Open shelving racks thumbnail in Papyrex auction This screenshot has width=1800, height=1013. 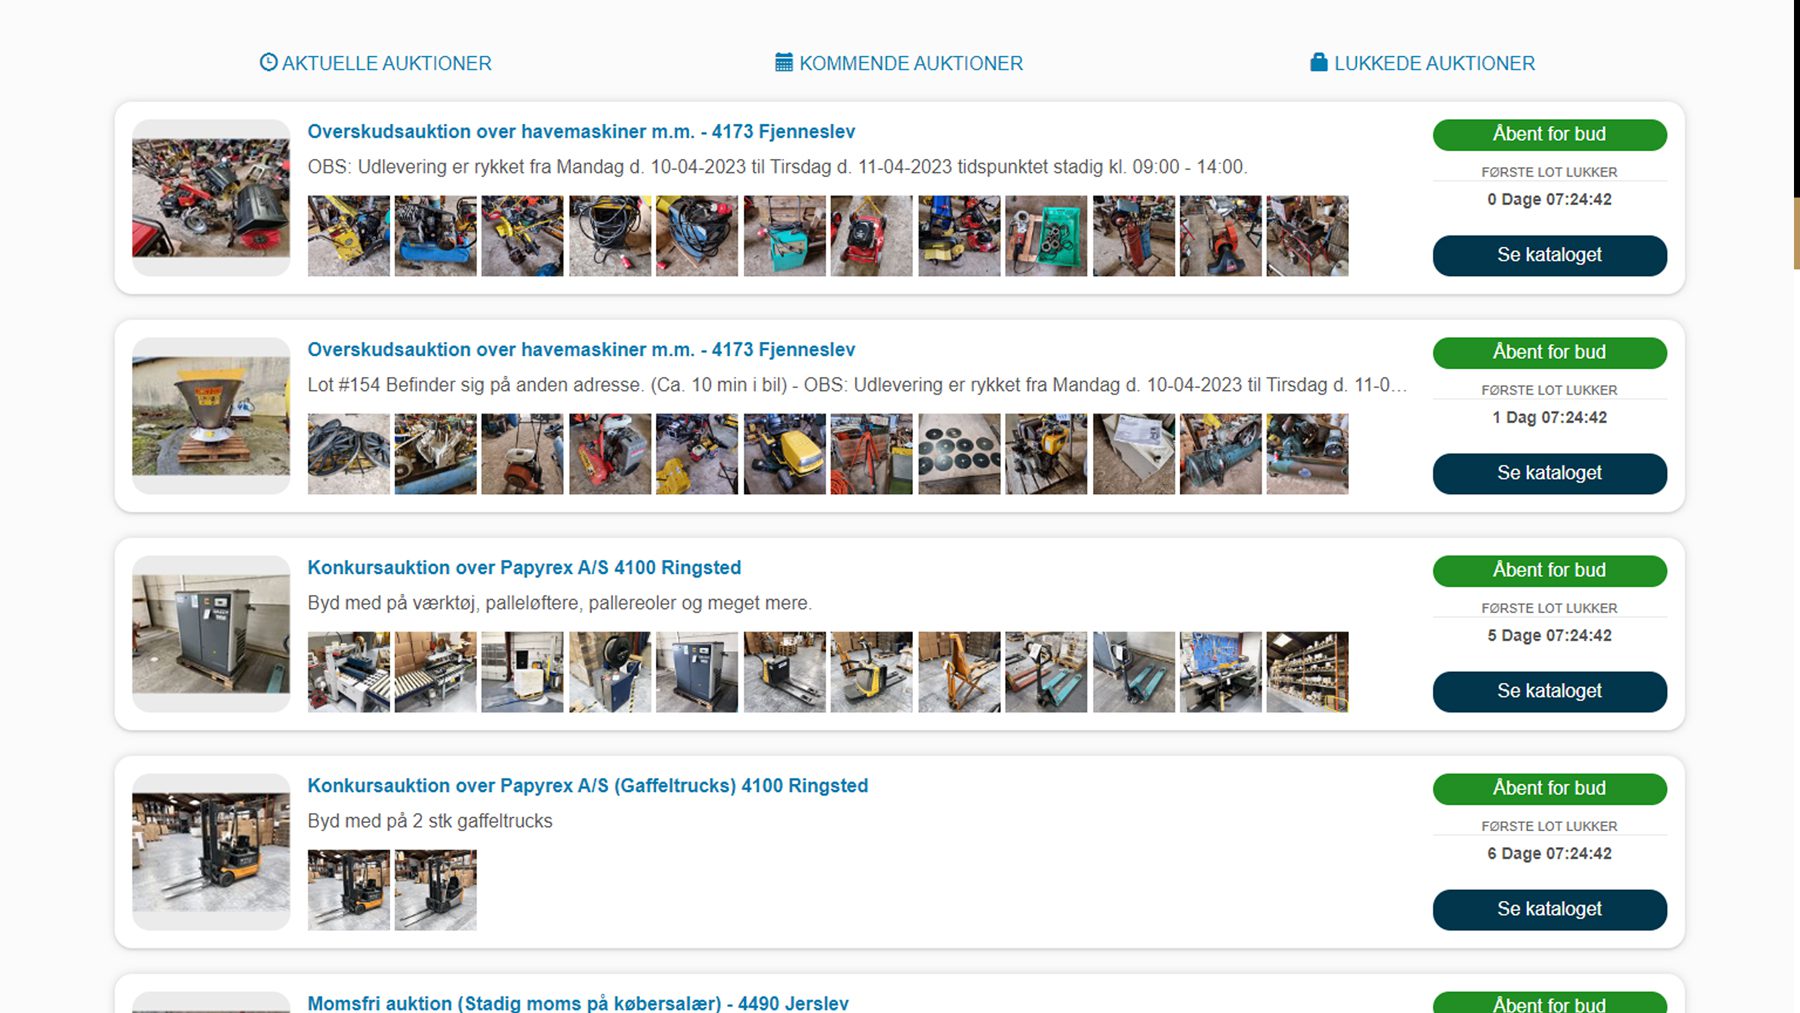(1307, 672)
